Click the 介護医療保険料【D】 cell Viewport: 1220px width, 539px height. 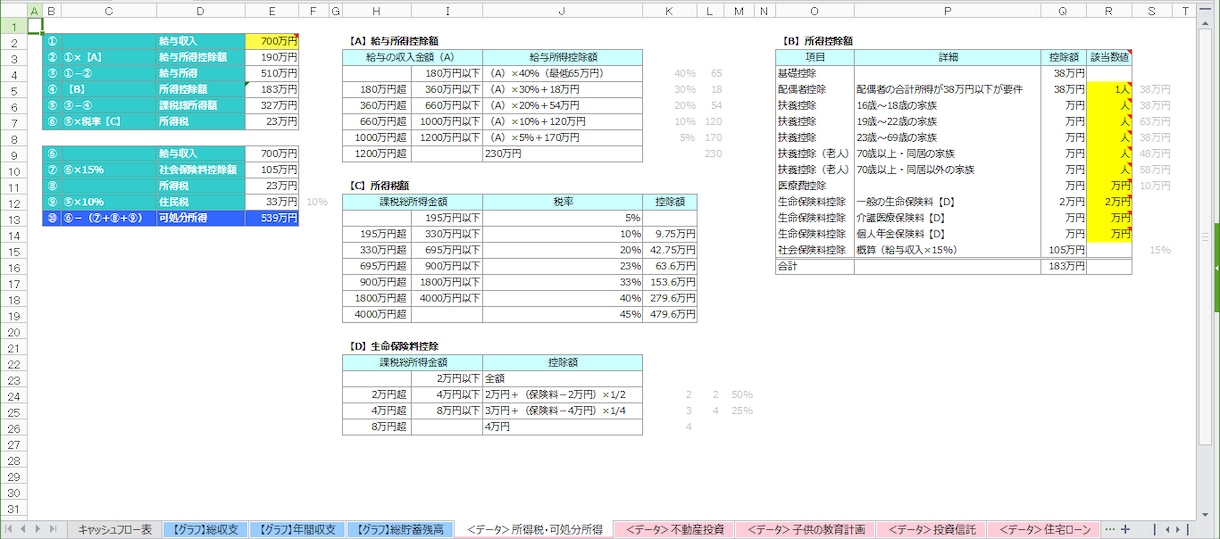click(x=947, y=217)
